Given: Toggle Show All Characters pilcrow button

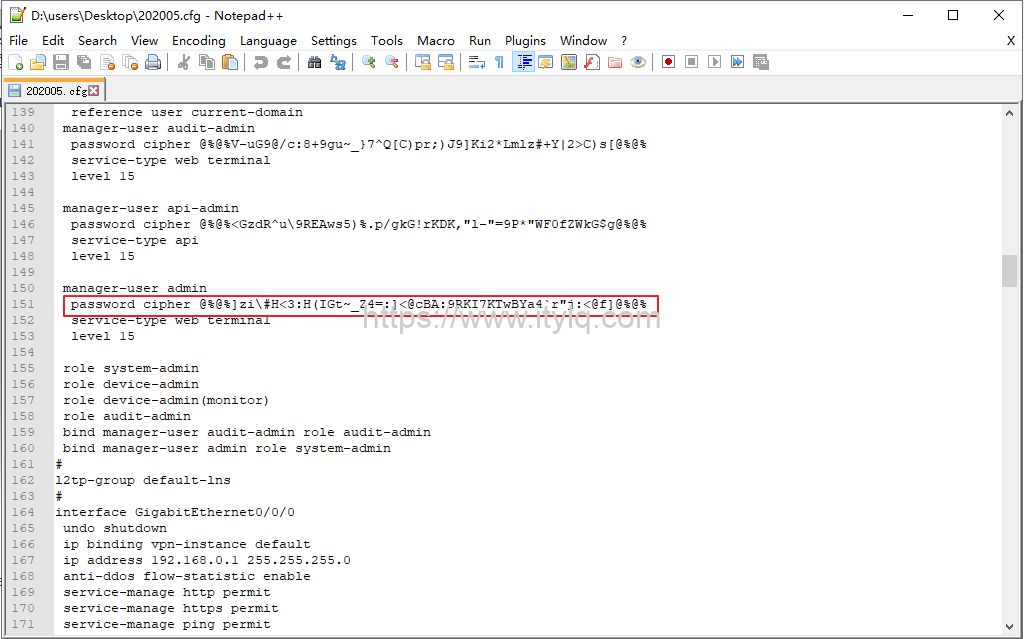Looking at the screenshot, I should pyautogui.click(x=499, y=62).
